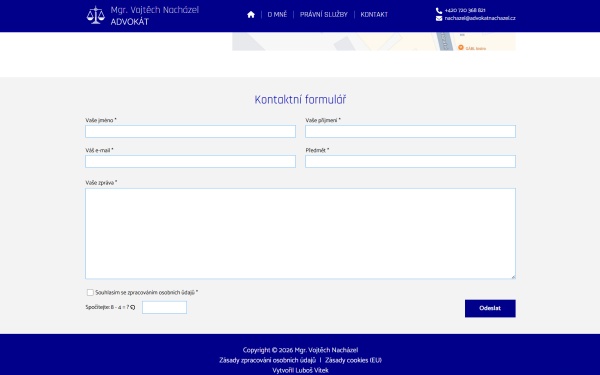Click the nachazel@advokatnachazel.cz email link
The image size is (600, 375).
[x=480, y=18]
